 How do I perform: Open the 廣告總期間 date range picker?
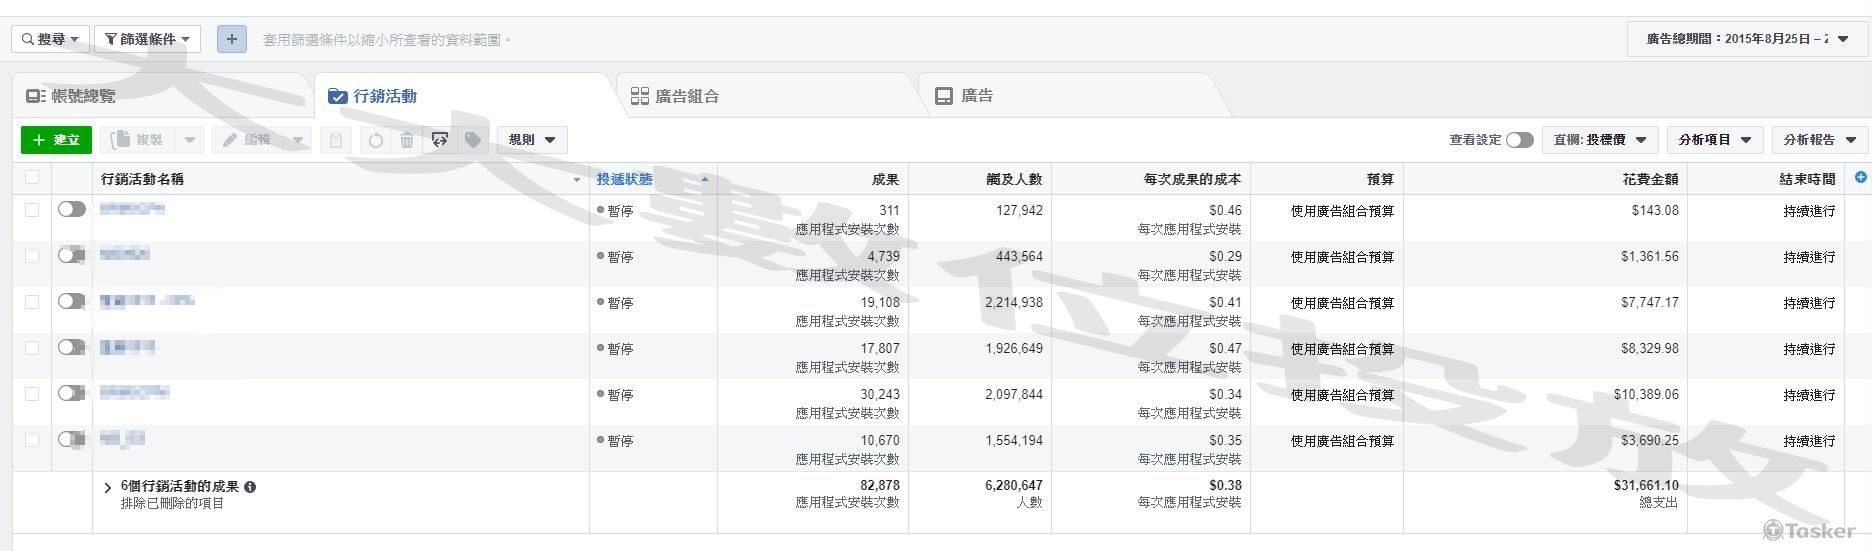[1746, 39]
